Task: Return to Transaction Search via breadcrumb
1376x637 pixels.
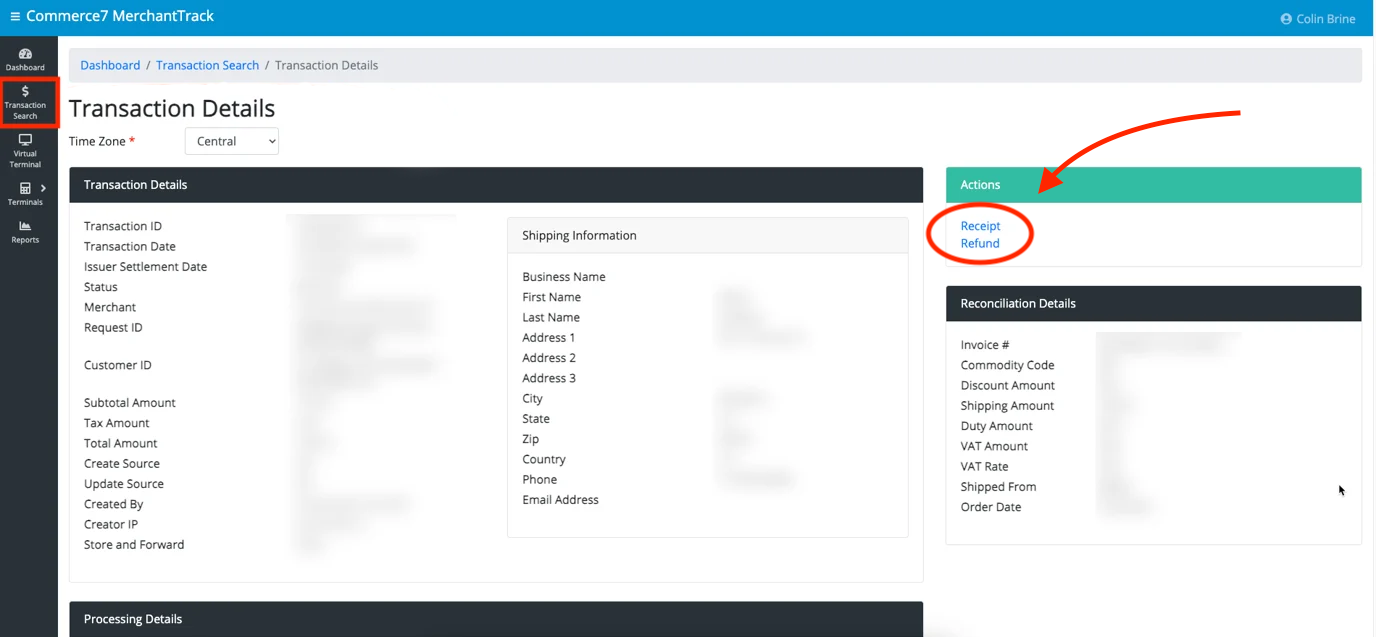Action: coord(207,64)
